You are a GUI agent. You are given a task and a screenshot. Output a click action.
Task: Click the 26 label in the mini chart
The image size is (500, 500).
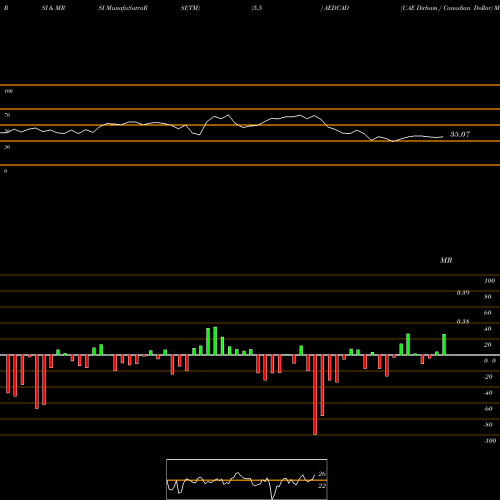[x=322, y=474]
